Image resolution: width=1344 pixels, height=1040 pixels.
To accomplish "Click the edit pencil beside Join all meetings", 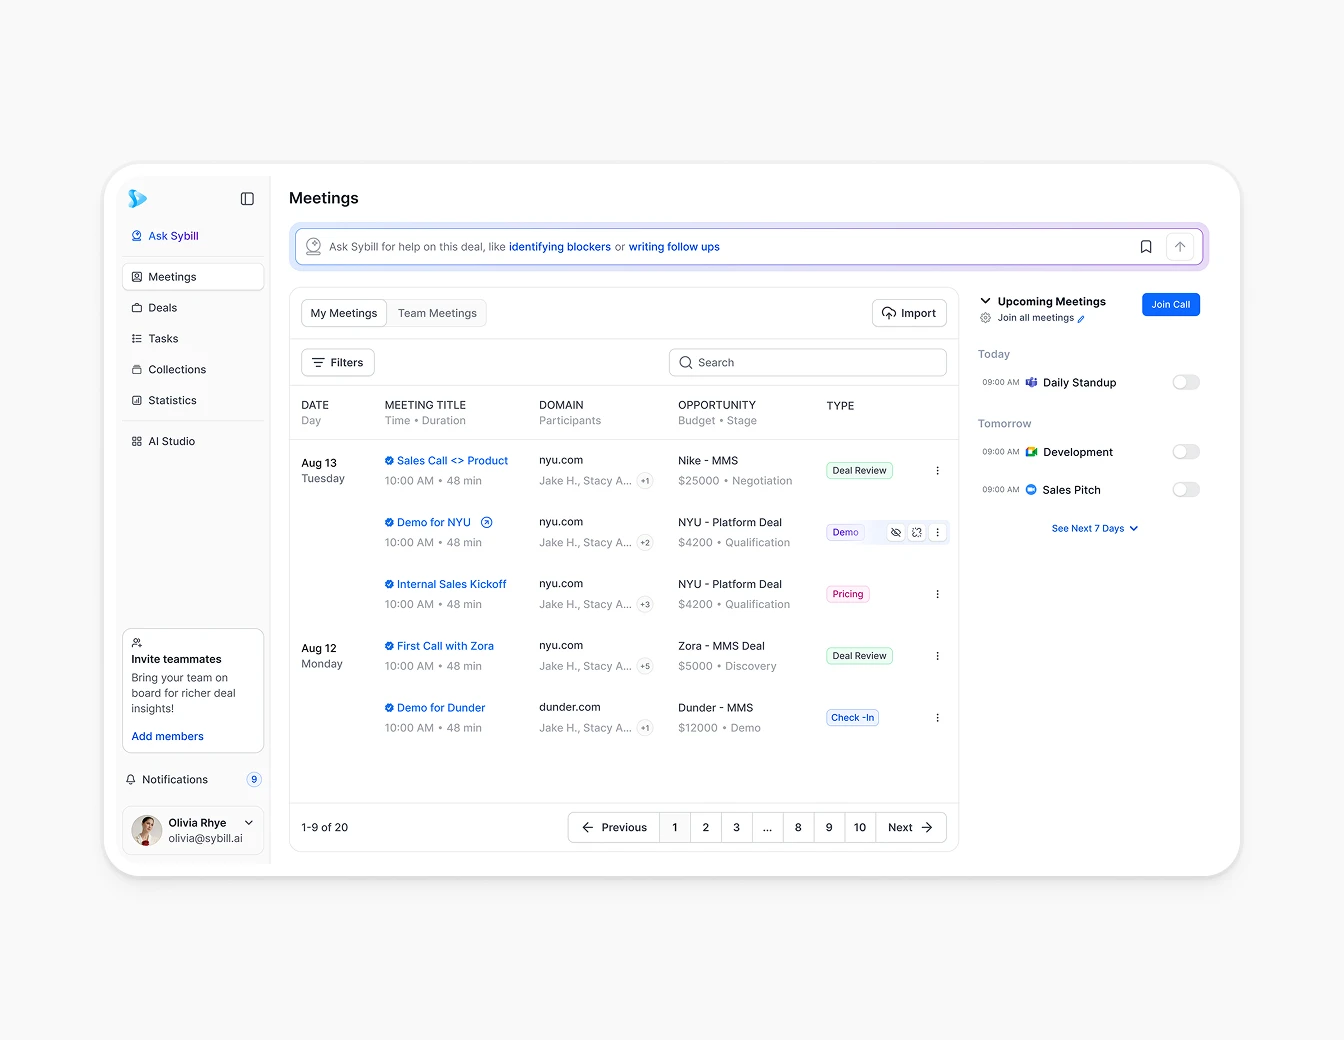I will [1081, 319].
